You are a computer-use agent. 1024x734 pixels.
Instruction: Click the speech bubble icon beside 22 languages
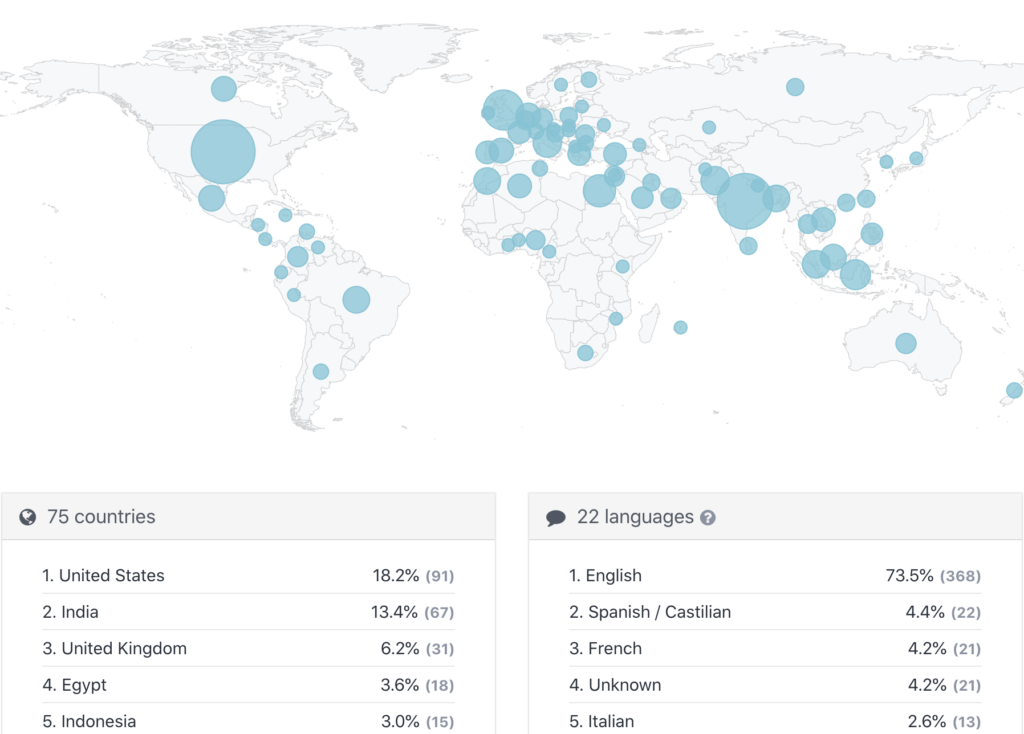click(x=556, y=518)
